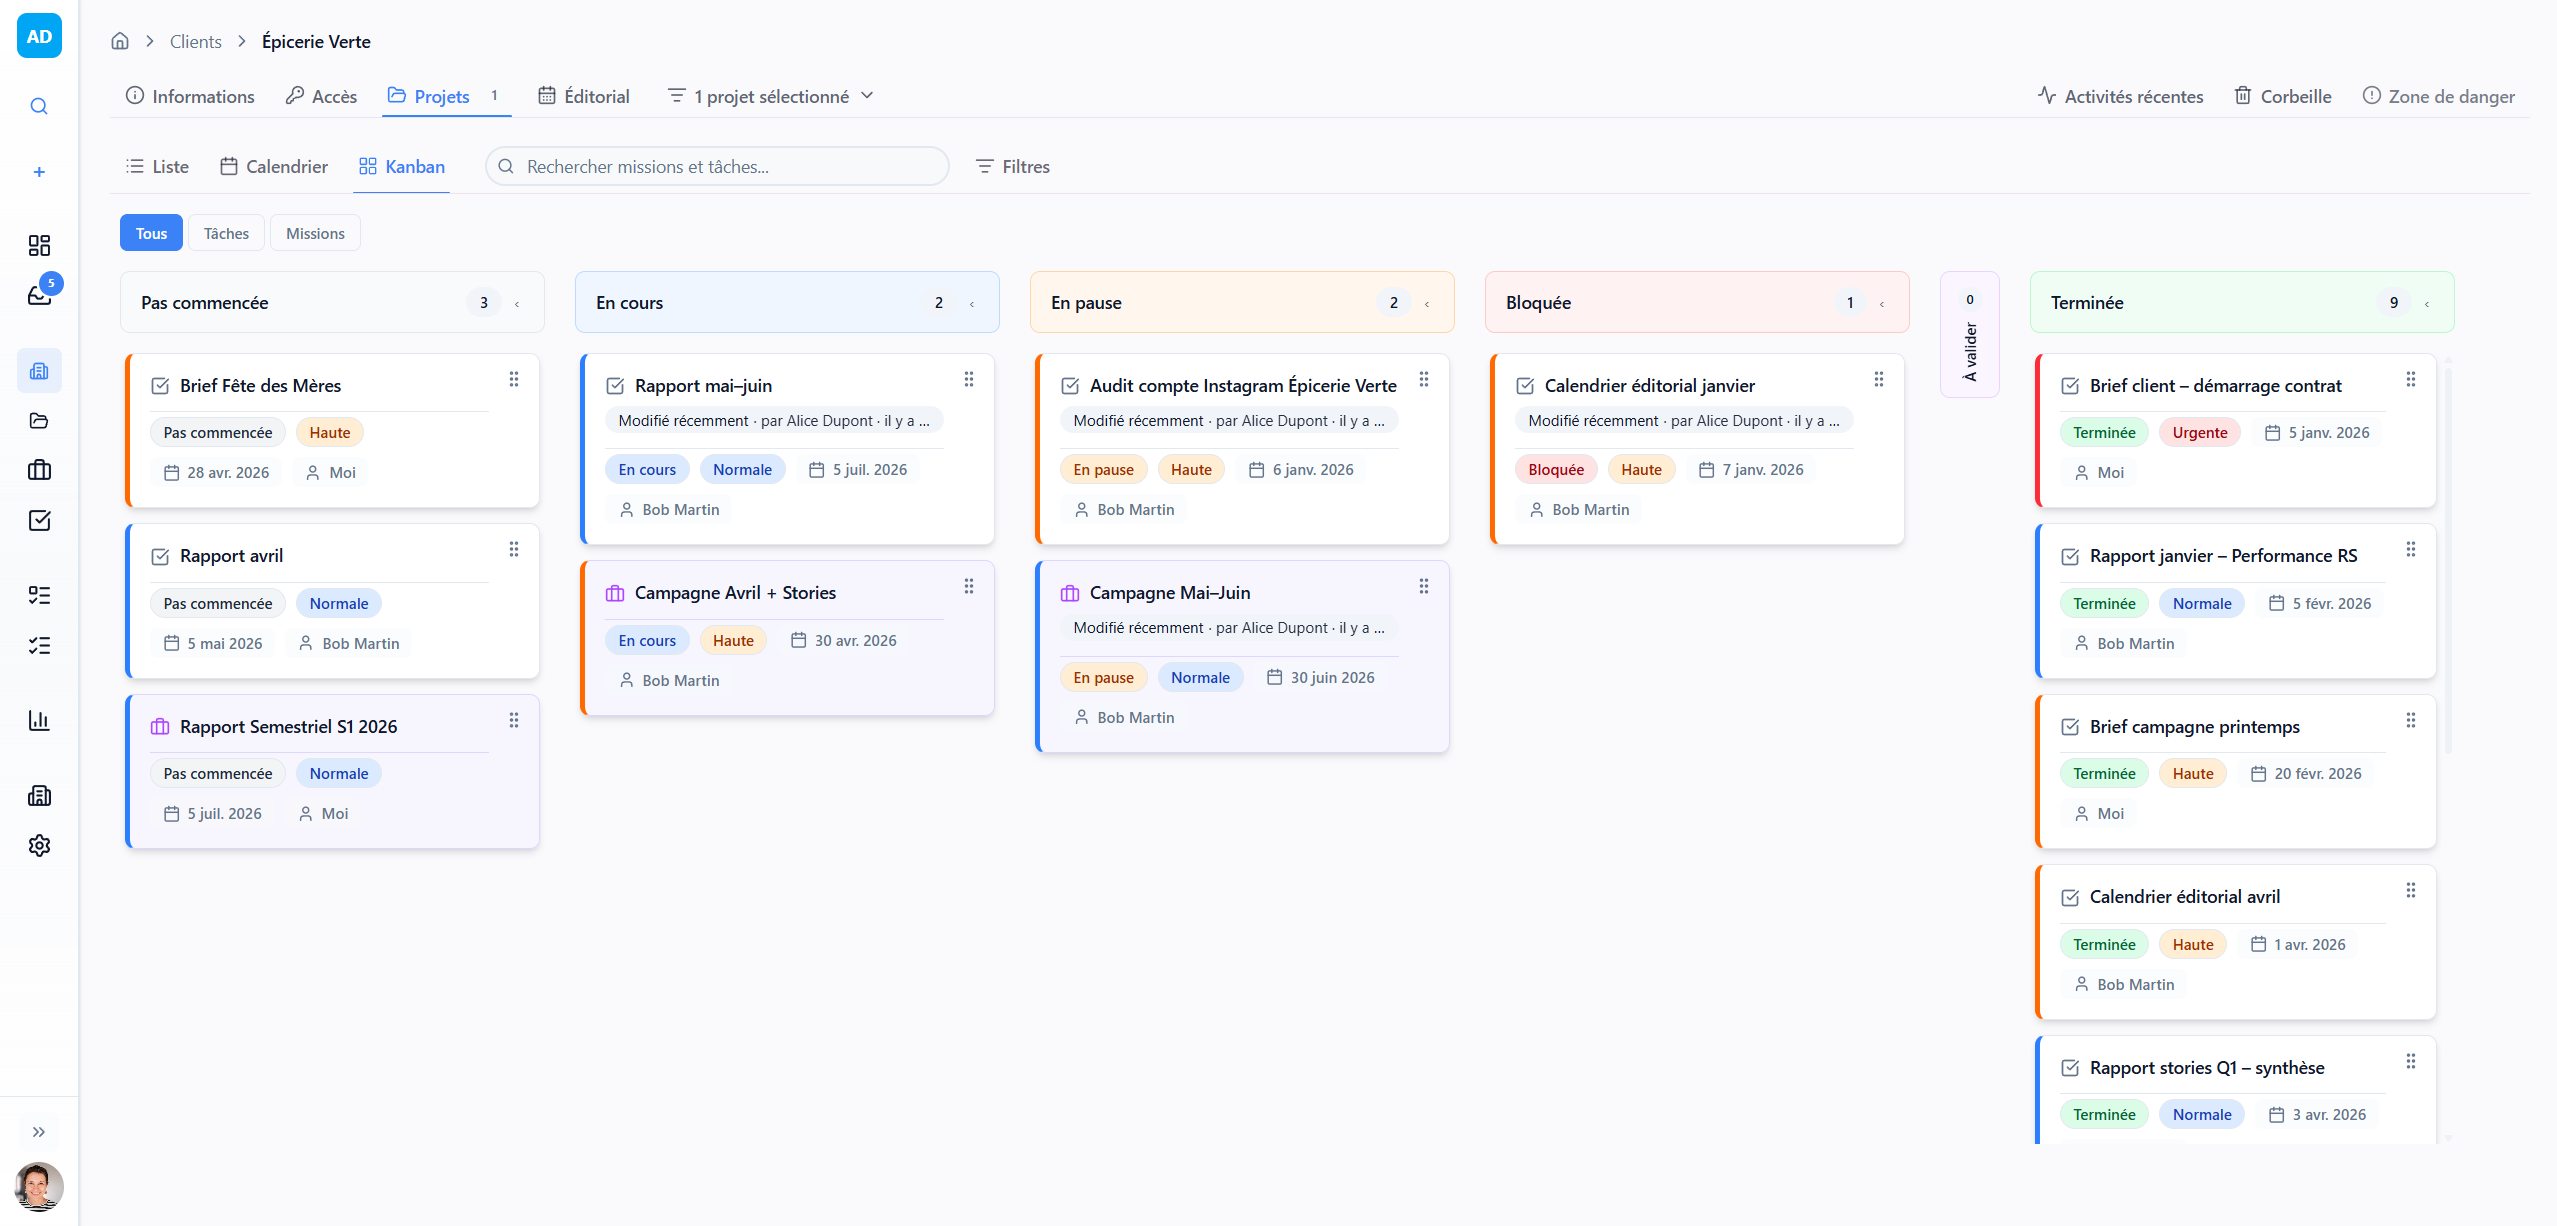Expand the collapsed À valider column
Viewport: 2557px width, 1226px height.
[1969, 335]
